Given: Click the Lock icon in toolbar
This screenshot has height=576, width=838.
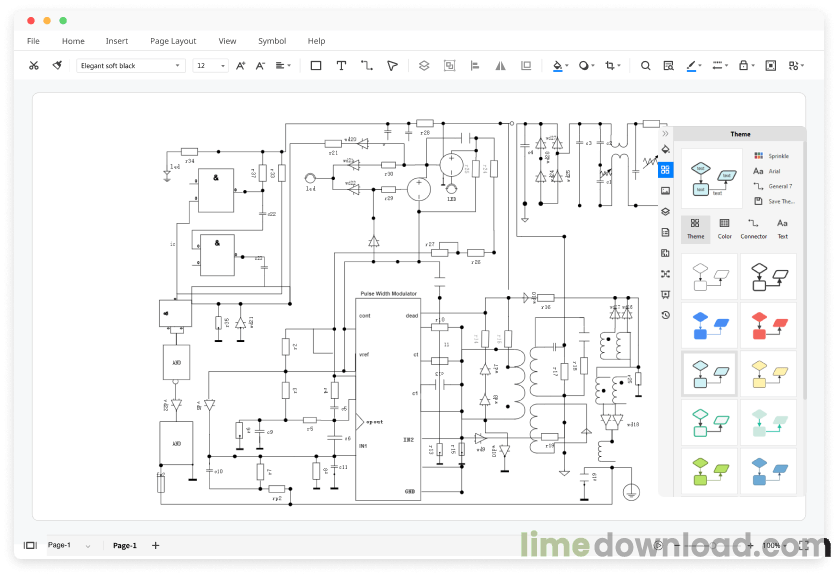Looking at the screenshot, I should tap(743, 66).
